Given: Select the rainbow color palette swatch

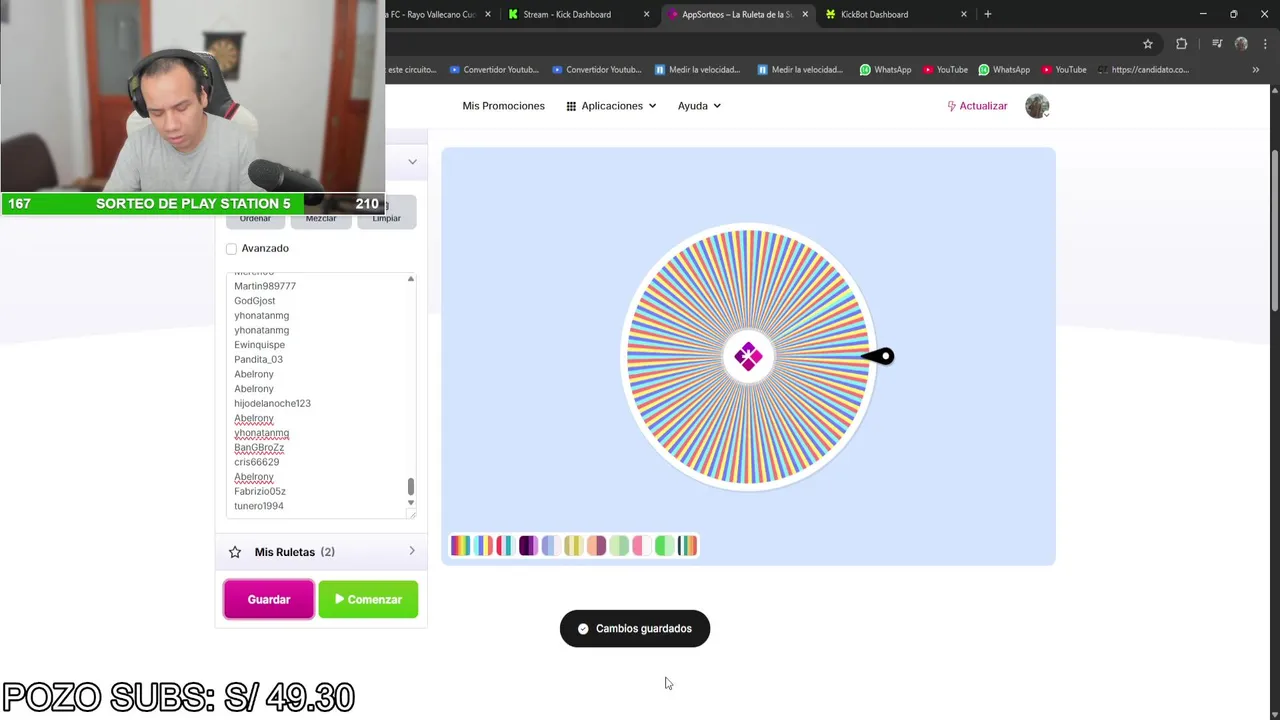Looking at the screenshot, I should click(x=460, y=546).
